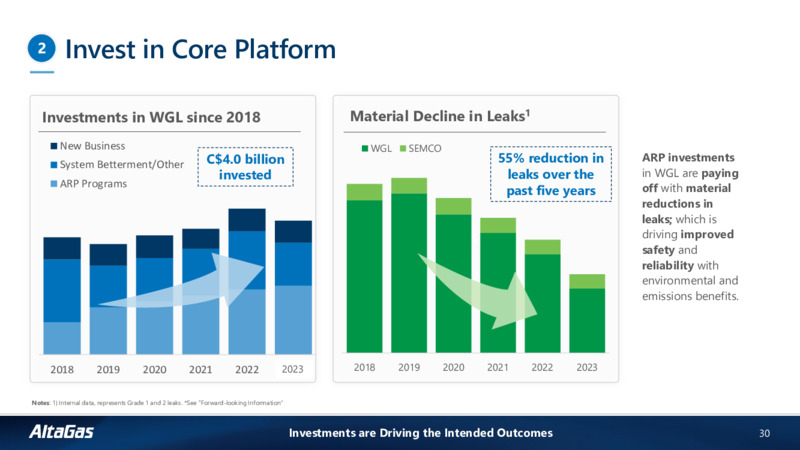Viewport: 800px width, 450px height.
Task: Click the Material Decline in Leaks heading
Action: pos(440,116)
